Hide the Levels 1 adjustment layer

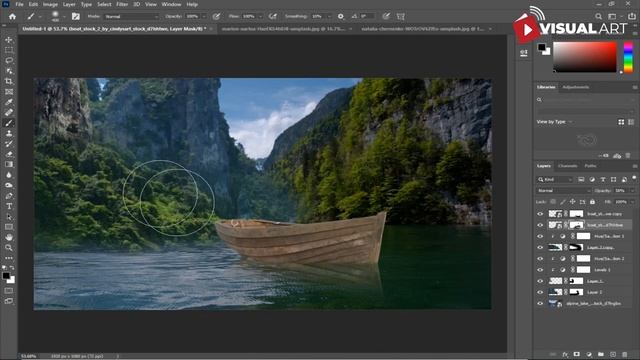point(540,270)
